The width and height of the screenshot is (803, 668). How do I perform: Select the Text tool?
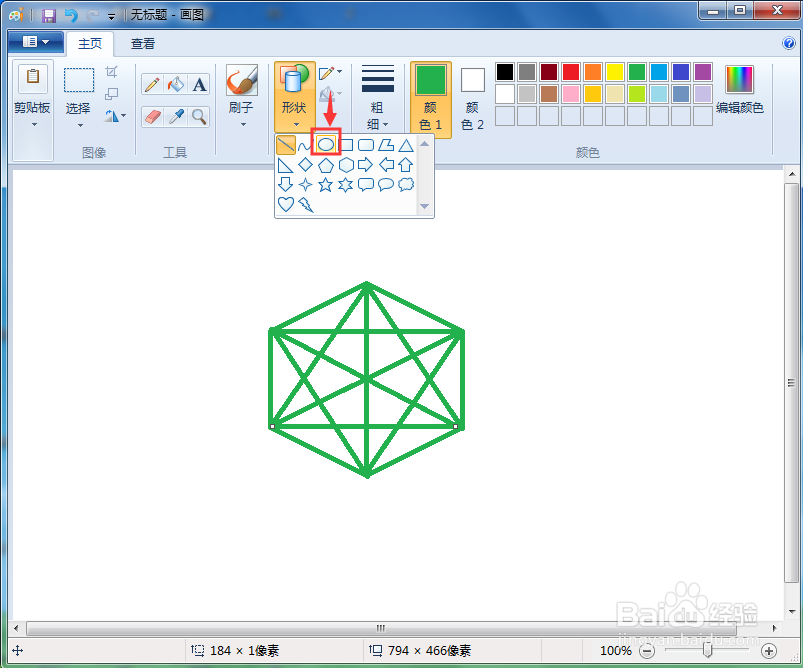[199, 85]
